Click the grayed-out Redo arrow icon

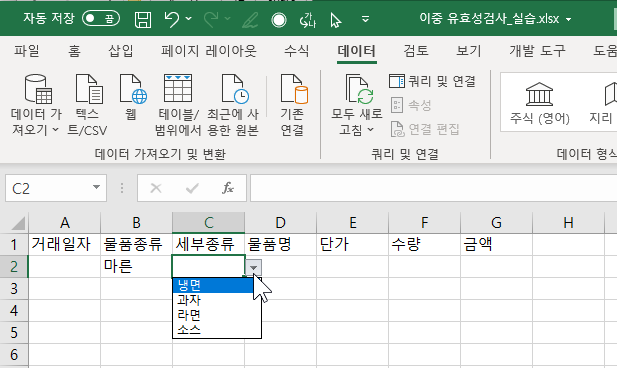pyautogui.click(x=211, y=19)
